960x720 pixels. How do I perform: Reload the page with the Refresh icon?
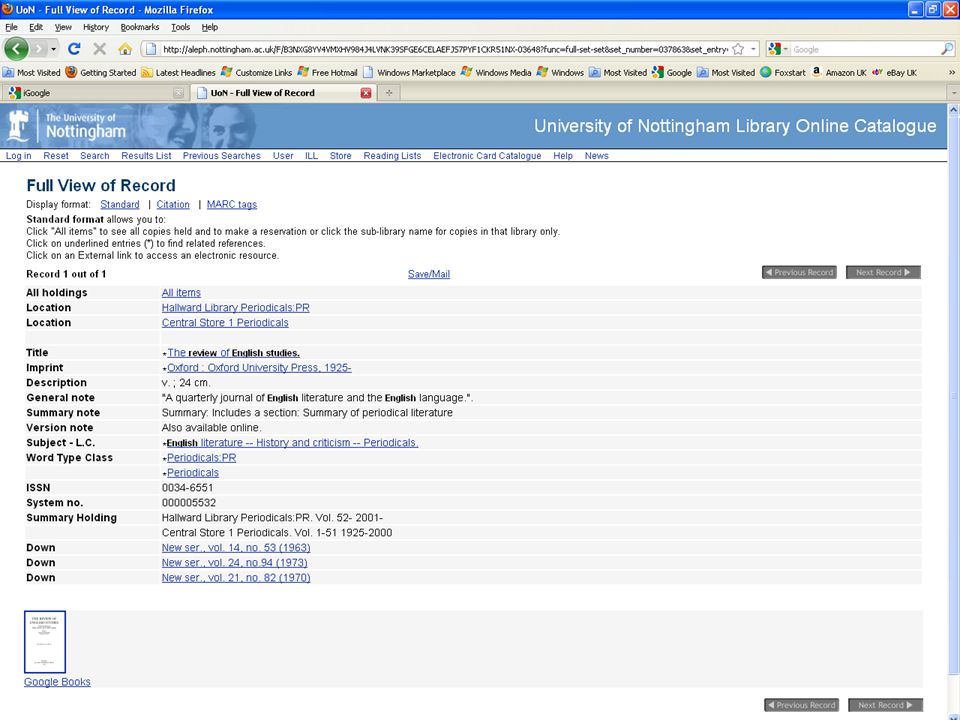coord(74,49)
